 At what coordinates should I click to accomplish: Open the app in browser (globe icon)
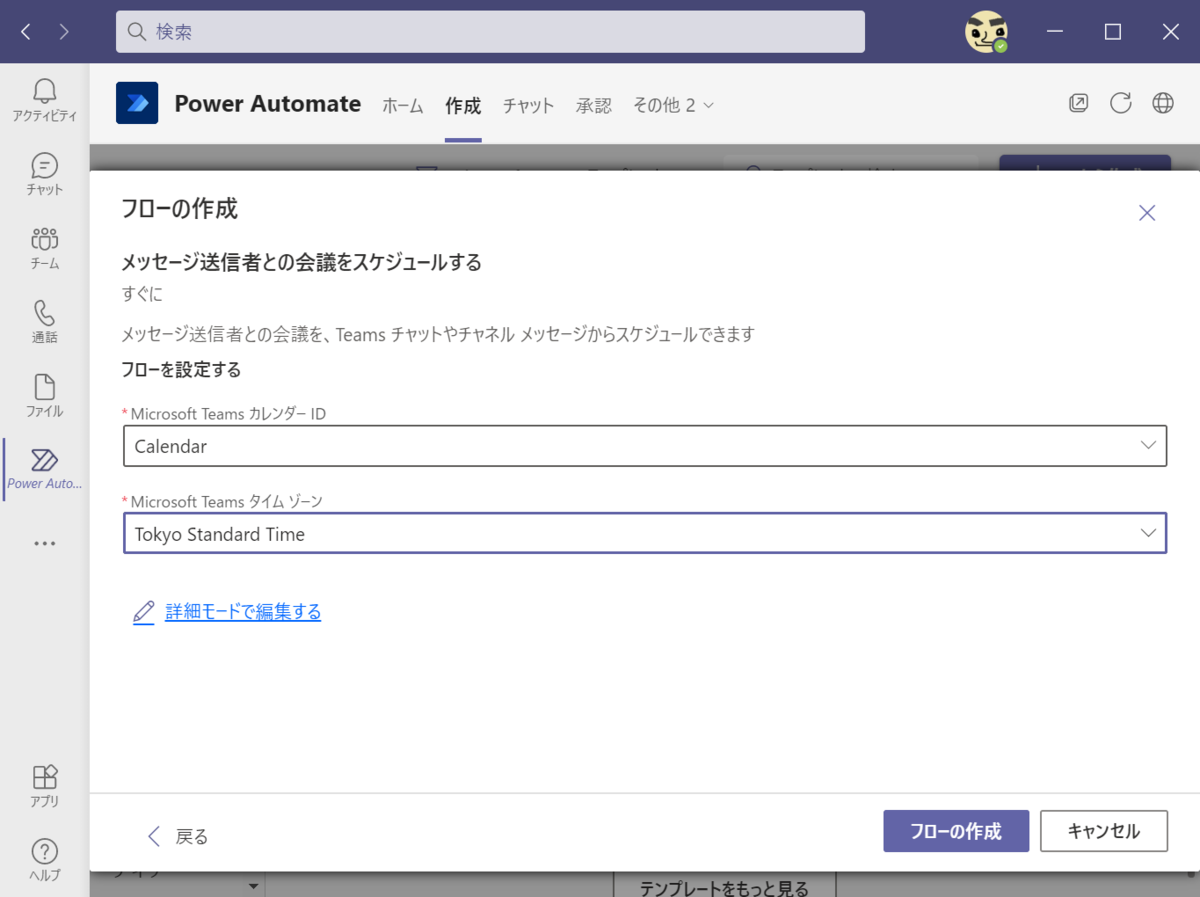(1162, 103)
